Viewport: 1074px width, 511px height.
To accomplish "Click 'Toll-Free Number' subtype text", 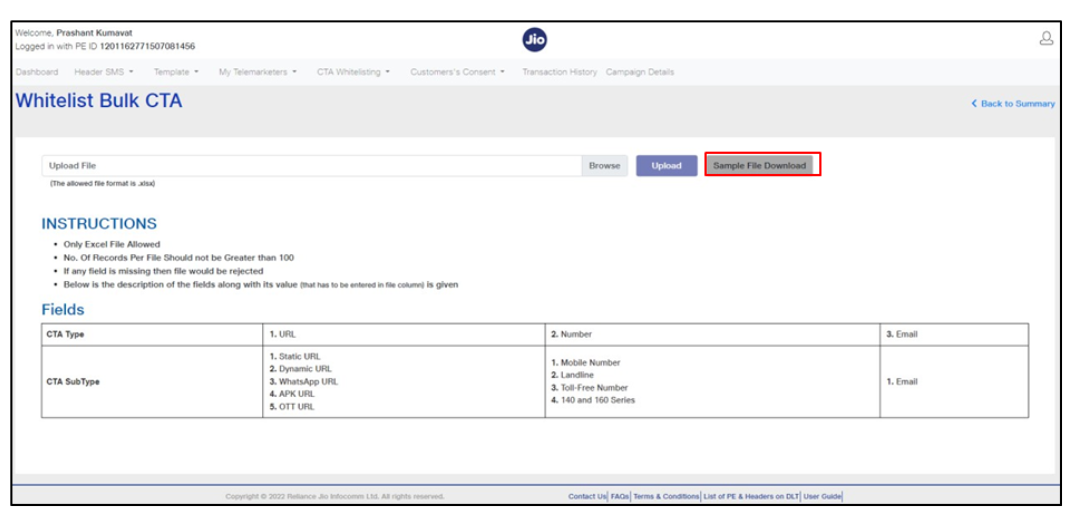I will point(595,388).
